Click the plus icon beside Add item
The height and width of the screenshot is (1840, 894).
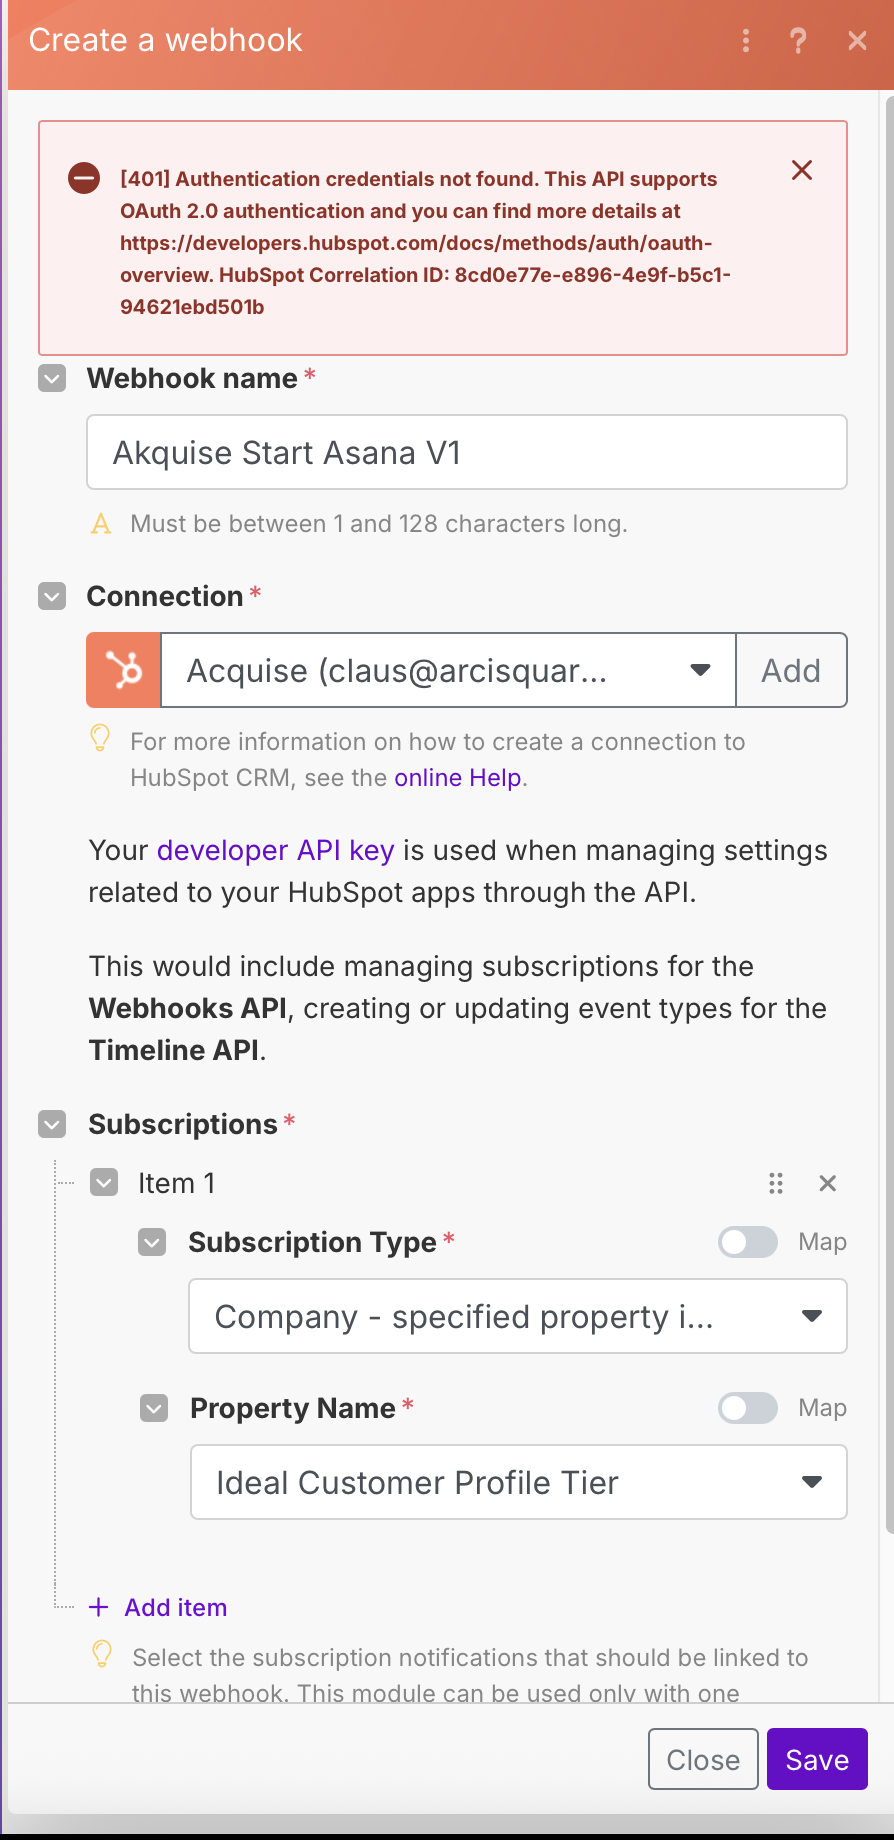tap(98, 1607)
